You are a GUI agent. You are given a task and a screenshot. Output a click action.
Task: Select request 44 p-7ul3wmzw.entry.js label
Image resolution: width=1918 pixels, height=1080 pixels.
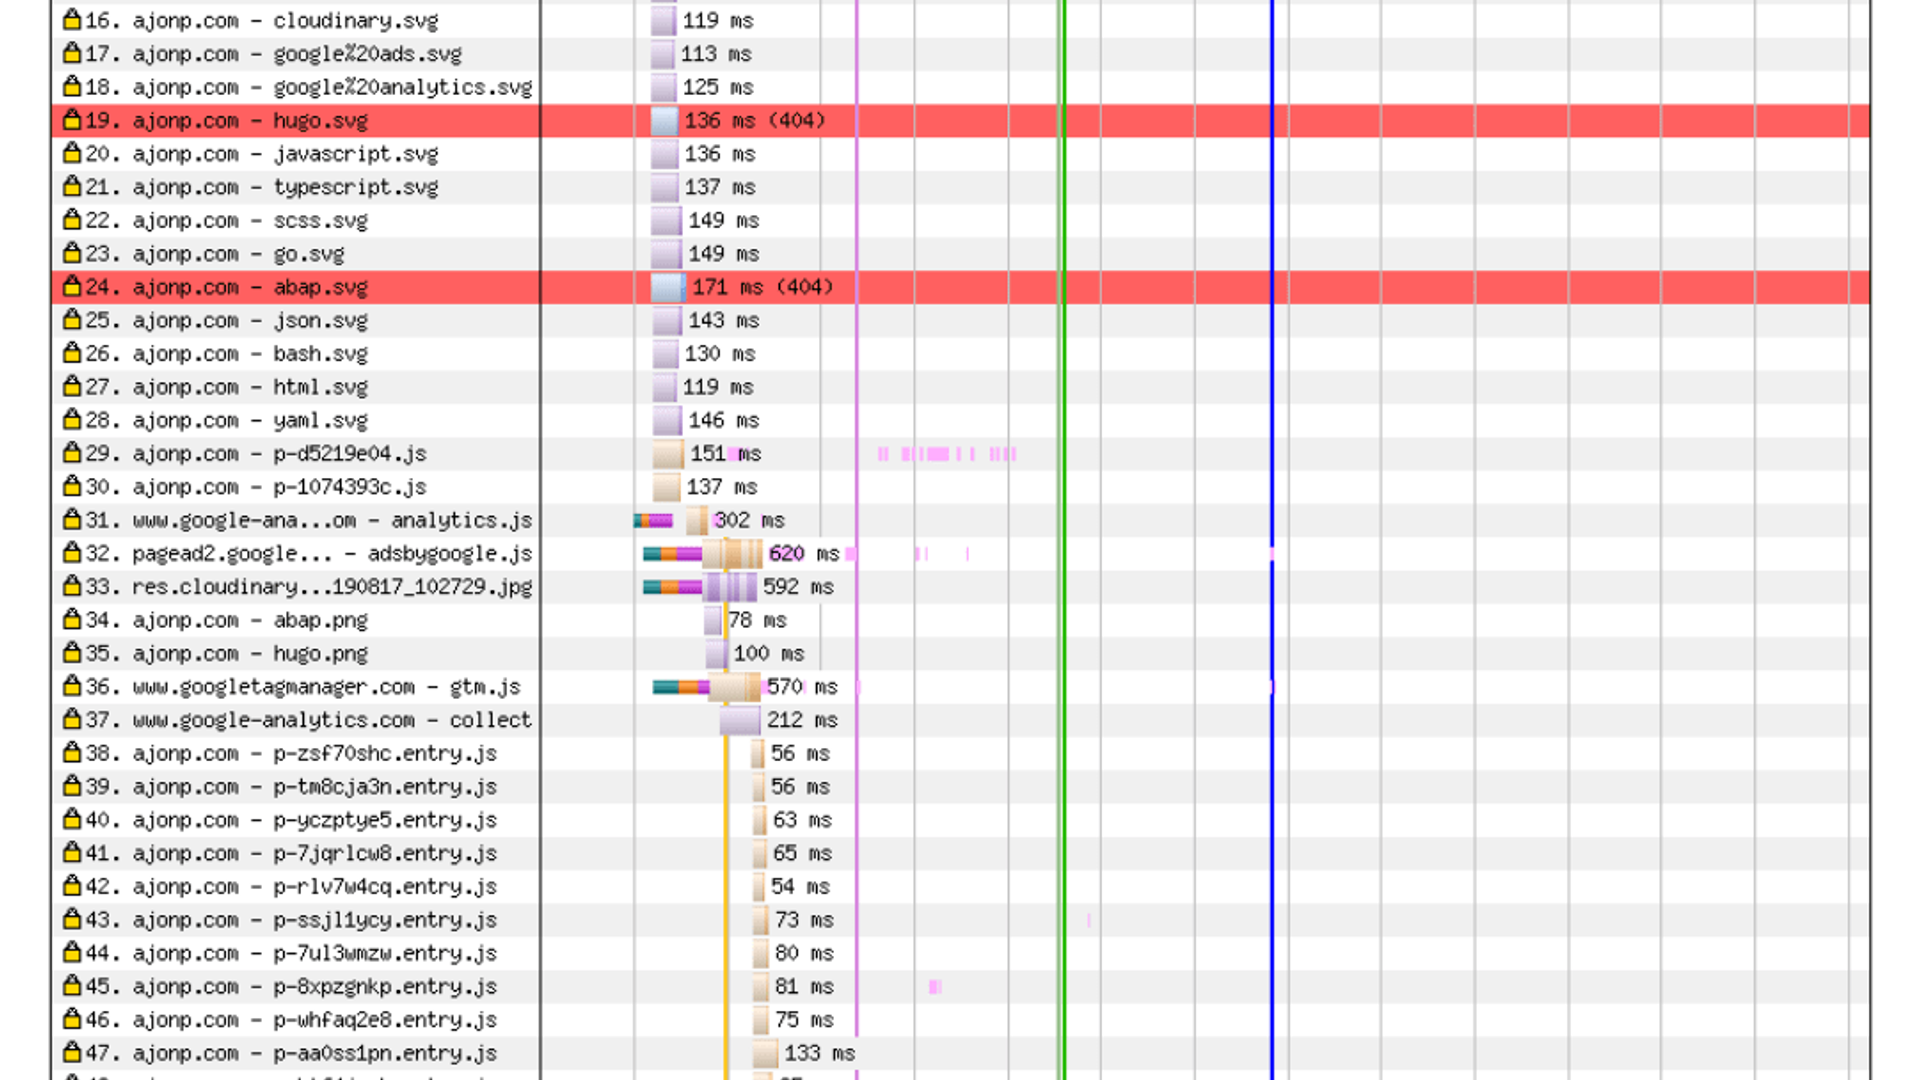tap(291, 953)
